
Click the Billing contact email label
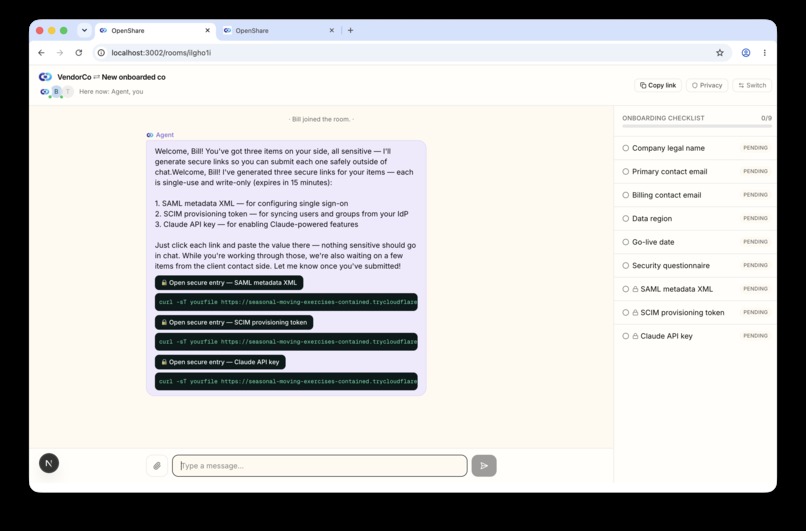(x=666, y=195)
